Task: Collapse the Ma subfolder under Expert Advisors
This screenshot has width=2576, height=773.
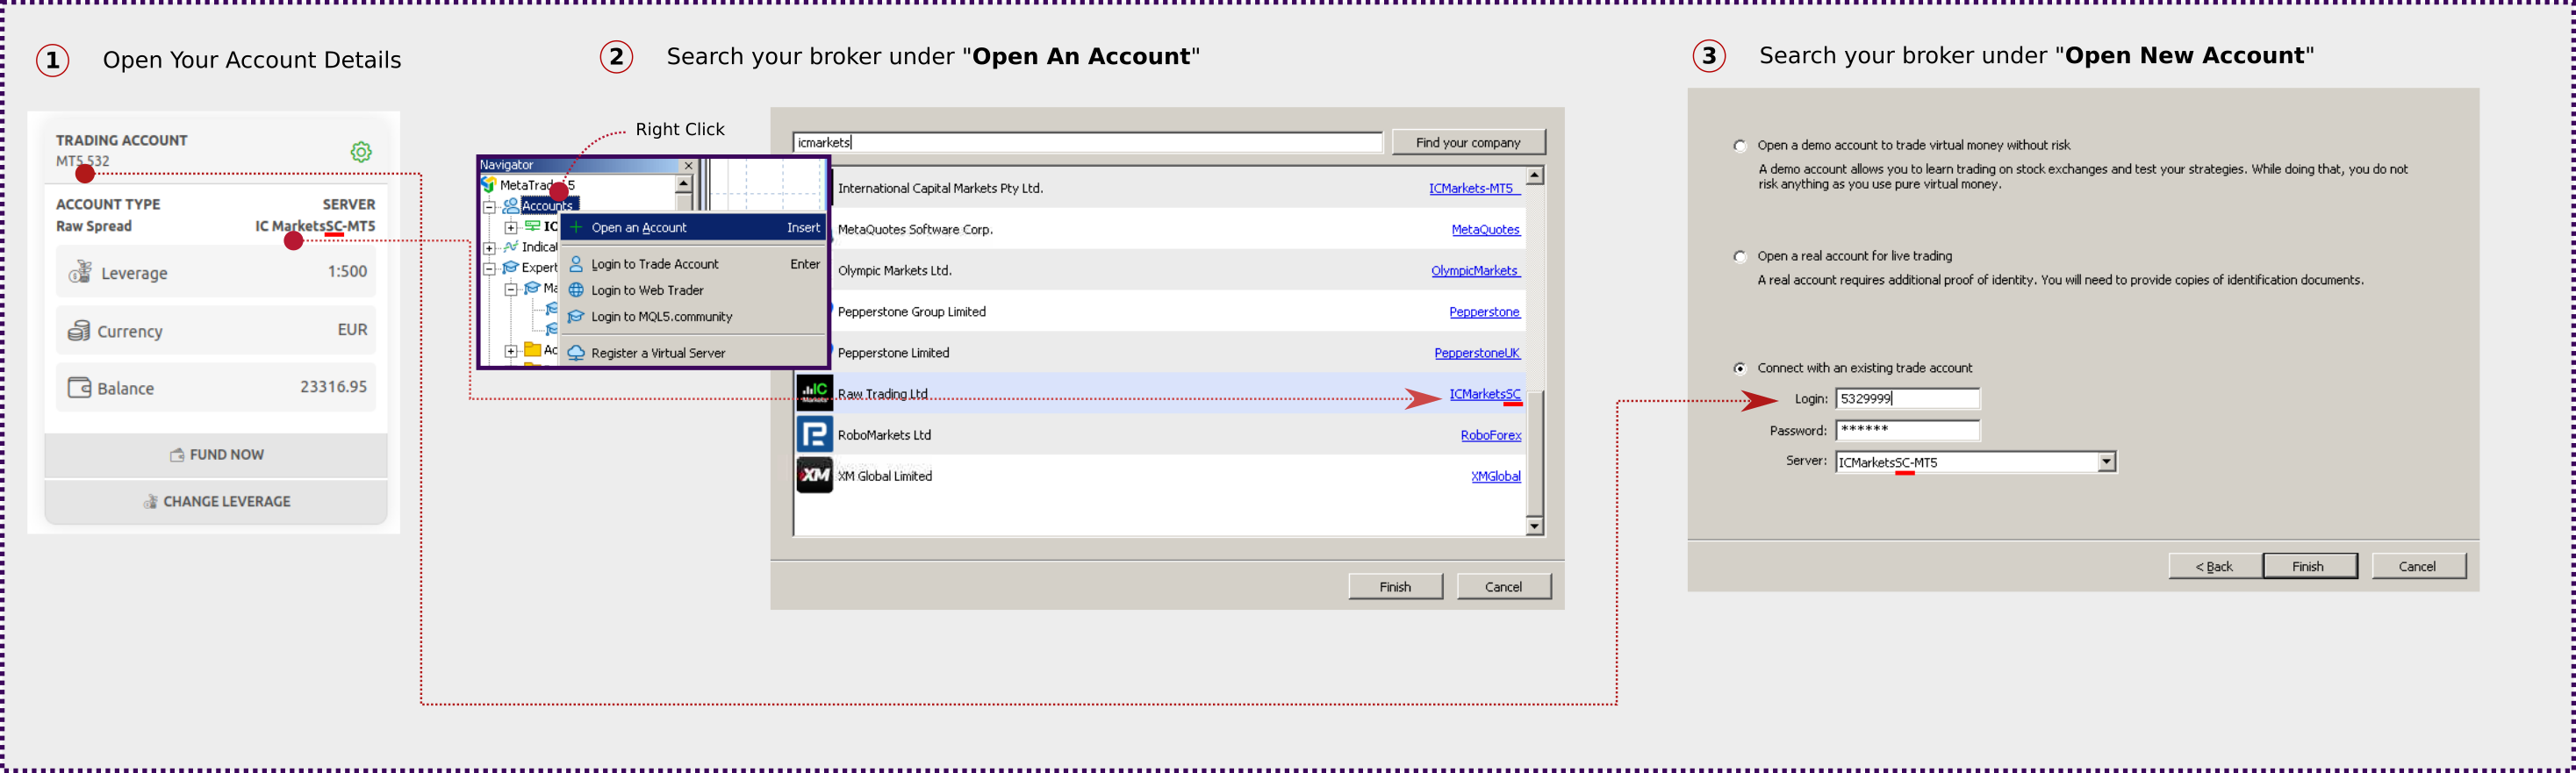Action: tap(511, 289)
